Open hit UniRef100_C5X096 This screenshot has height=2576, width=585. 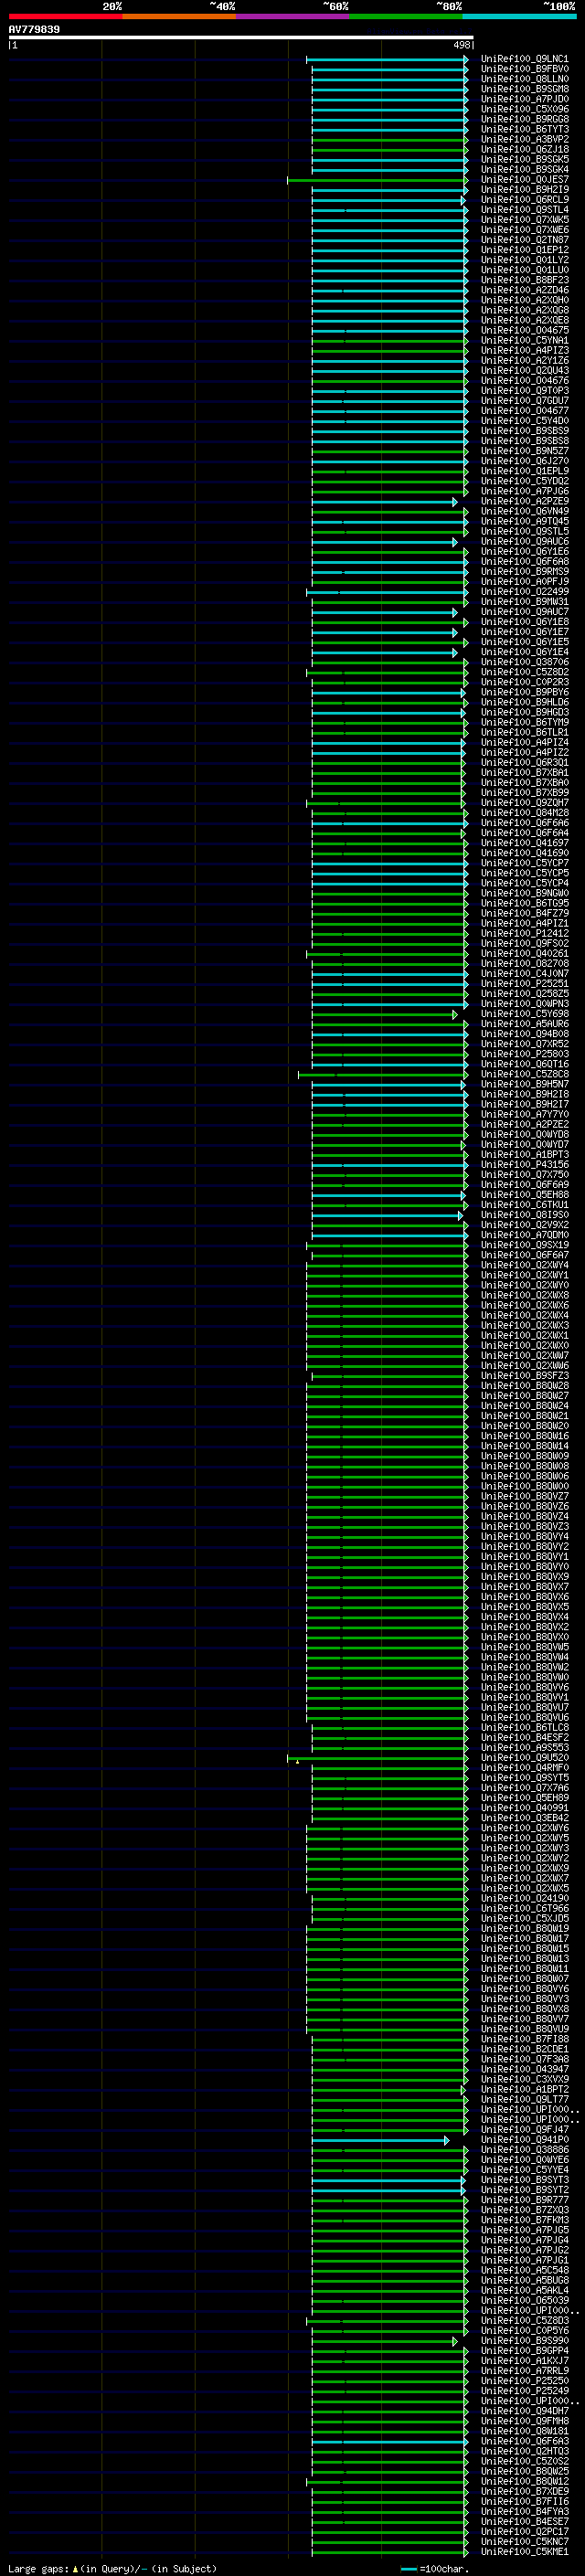[524, 109]
